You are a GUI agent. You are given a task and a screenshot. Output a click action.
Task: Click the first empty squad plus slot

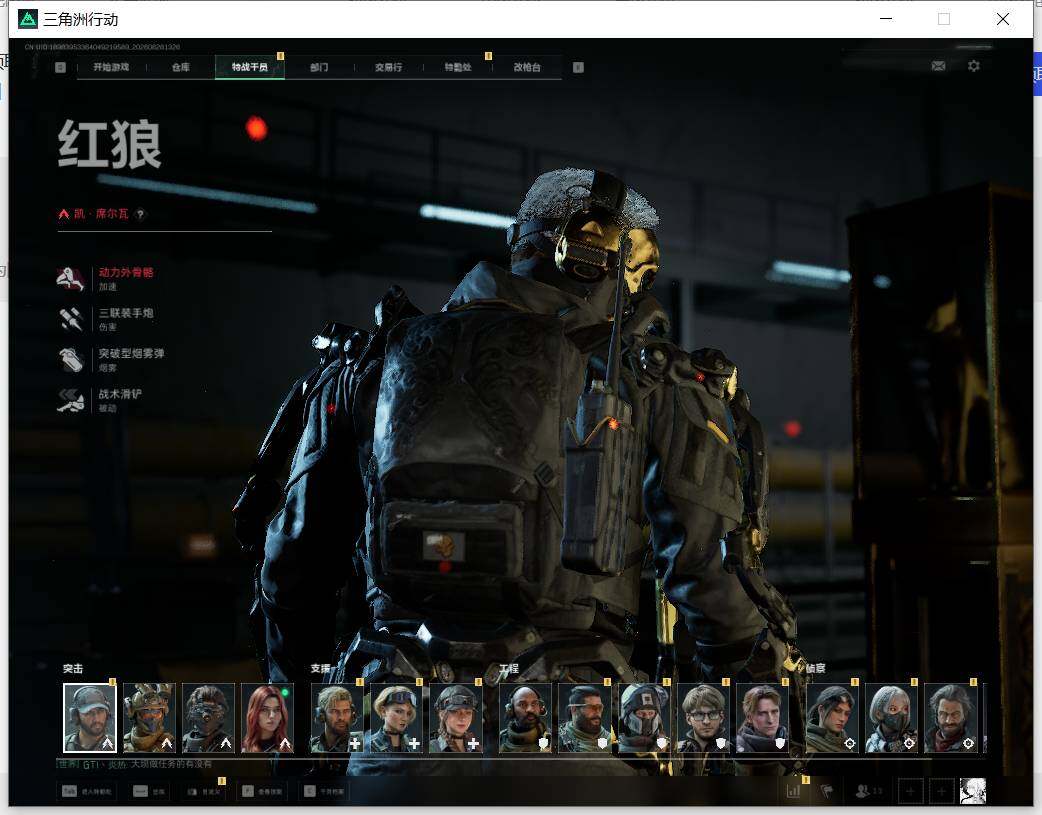click(x=910, y=791)
